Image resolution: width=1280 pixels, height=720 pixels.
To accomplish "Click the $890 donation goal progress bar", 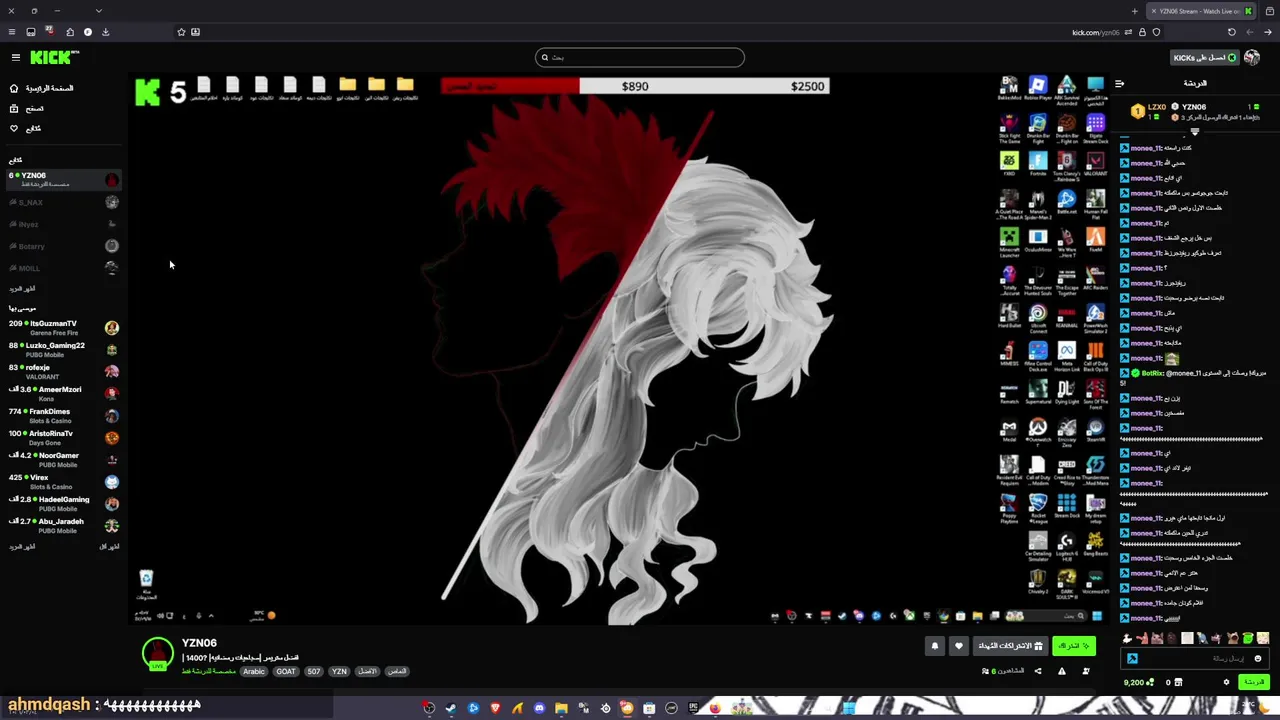I will [x=635, y=86].
